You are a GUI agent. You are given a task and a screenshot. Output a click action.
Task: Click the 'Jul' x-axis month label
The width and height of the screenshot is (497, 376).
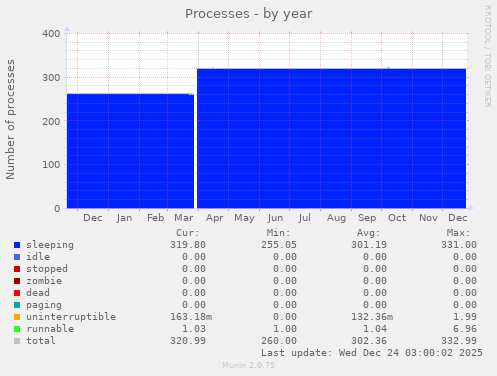click(x=305, y=218)
